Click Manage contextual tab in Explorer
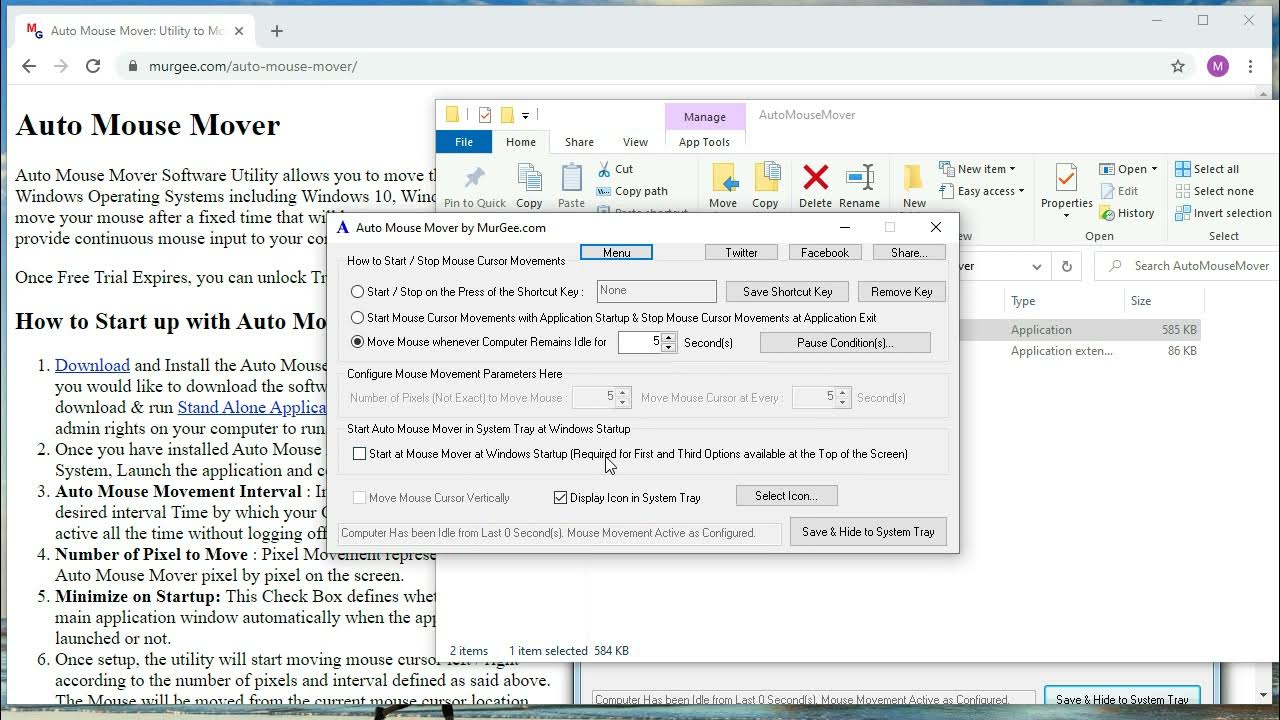Image resolution: width=1280 pixels, height=720 pixels. pyautogui.click(x=705, y=117)
